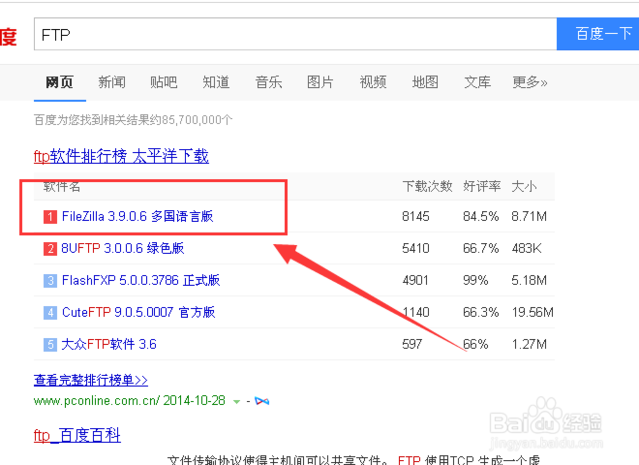Open ftp软件排行榜 太平洋下载 result link

tap(121, 156)
